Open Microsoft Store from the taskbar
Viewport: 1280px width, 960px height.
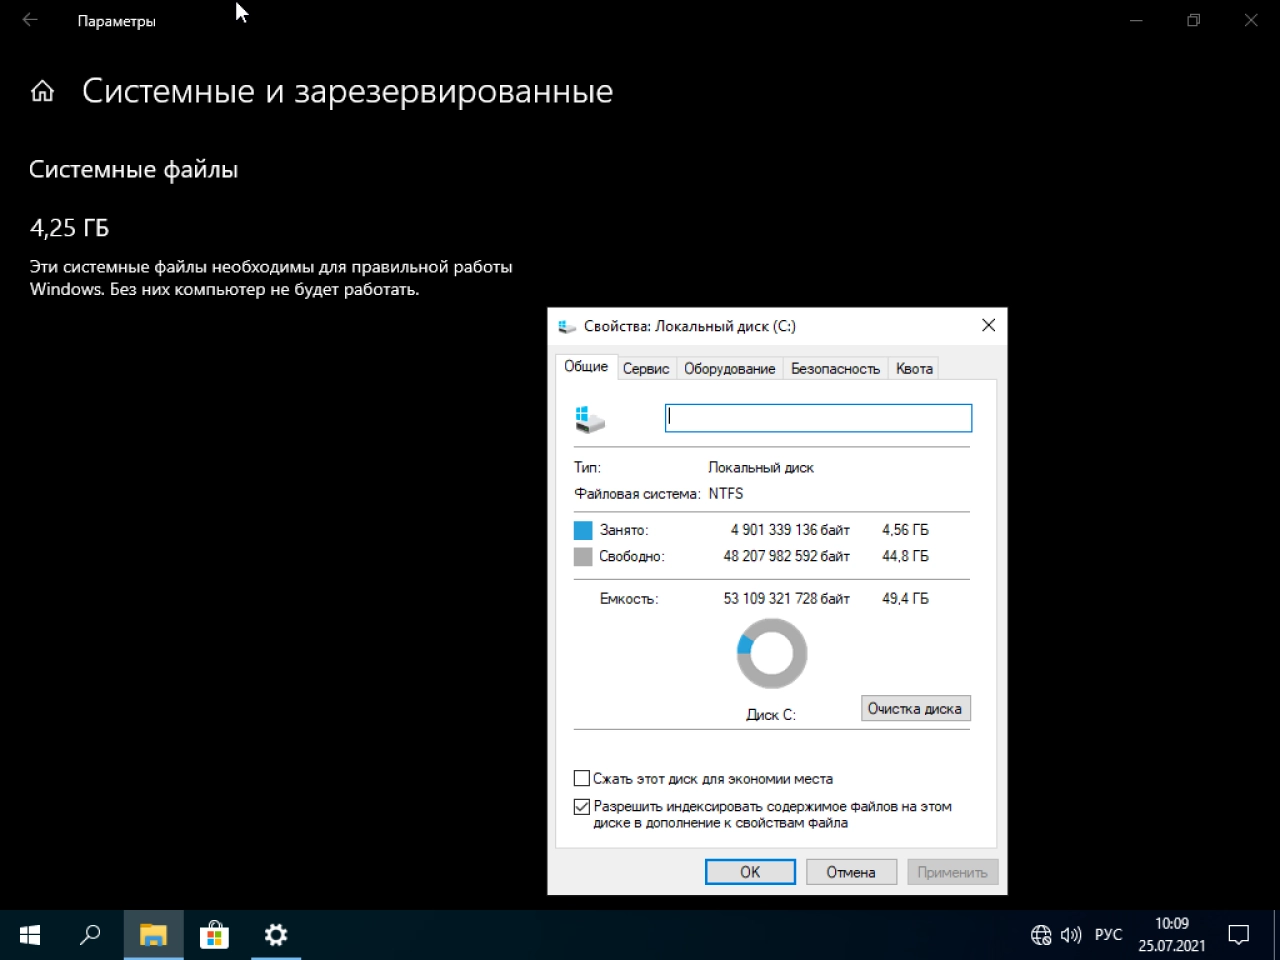(x=214, y=935)
